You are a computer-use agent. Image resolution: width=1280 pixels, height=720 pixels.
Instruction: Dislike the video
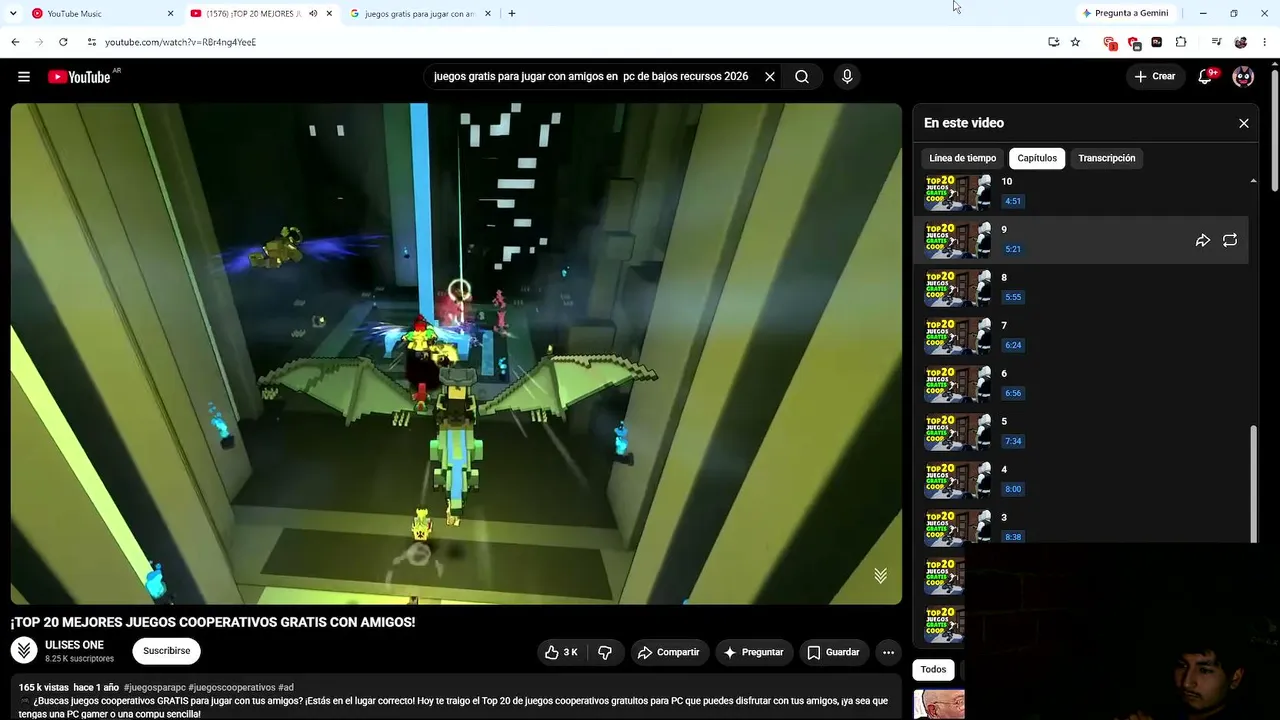(605, 652)
